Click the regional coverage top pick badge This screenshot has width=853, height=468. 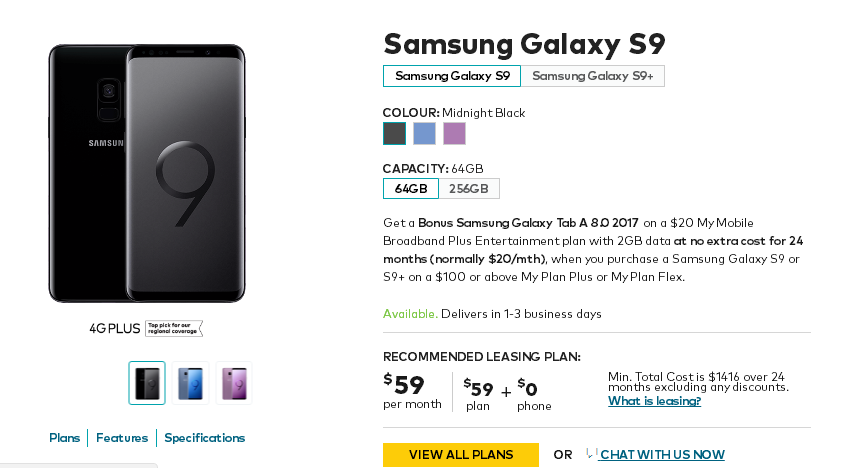point(174,329)
